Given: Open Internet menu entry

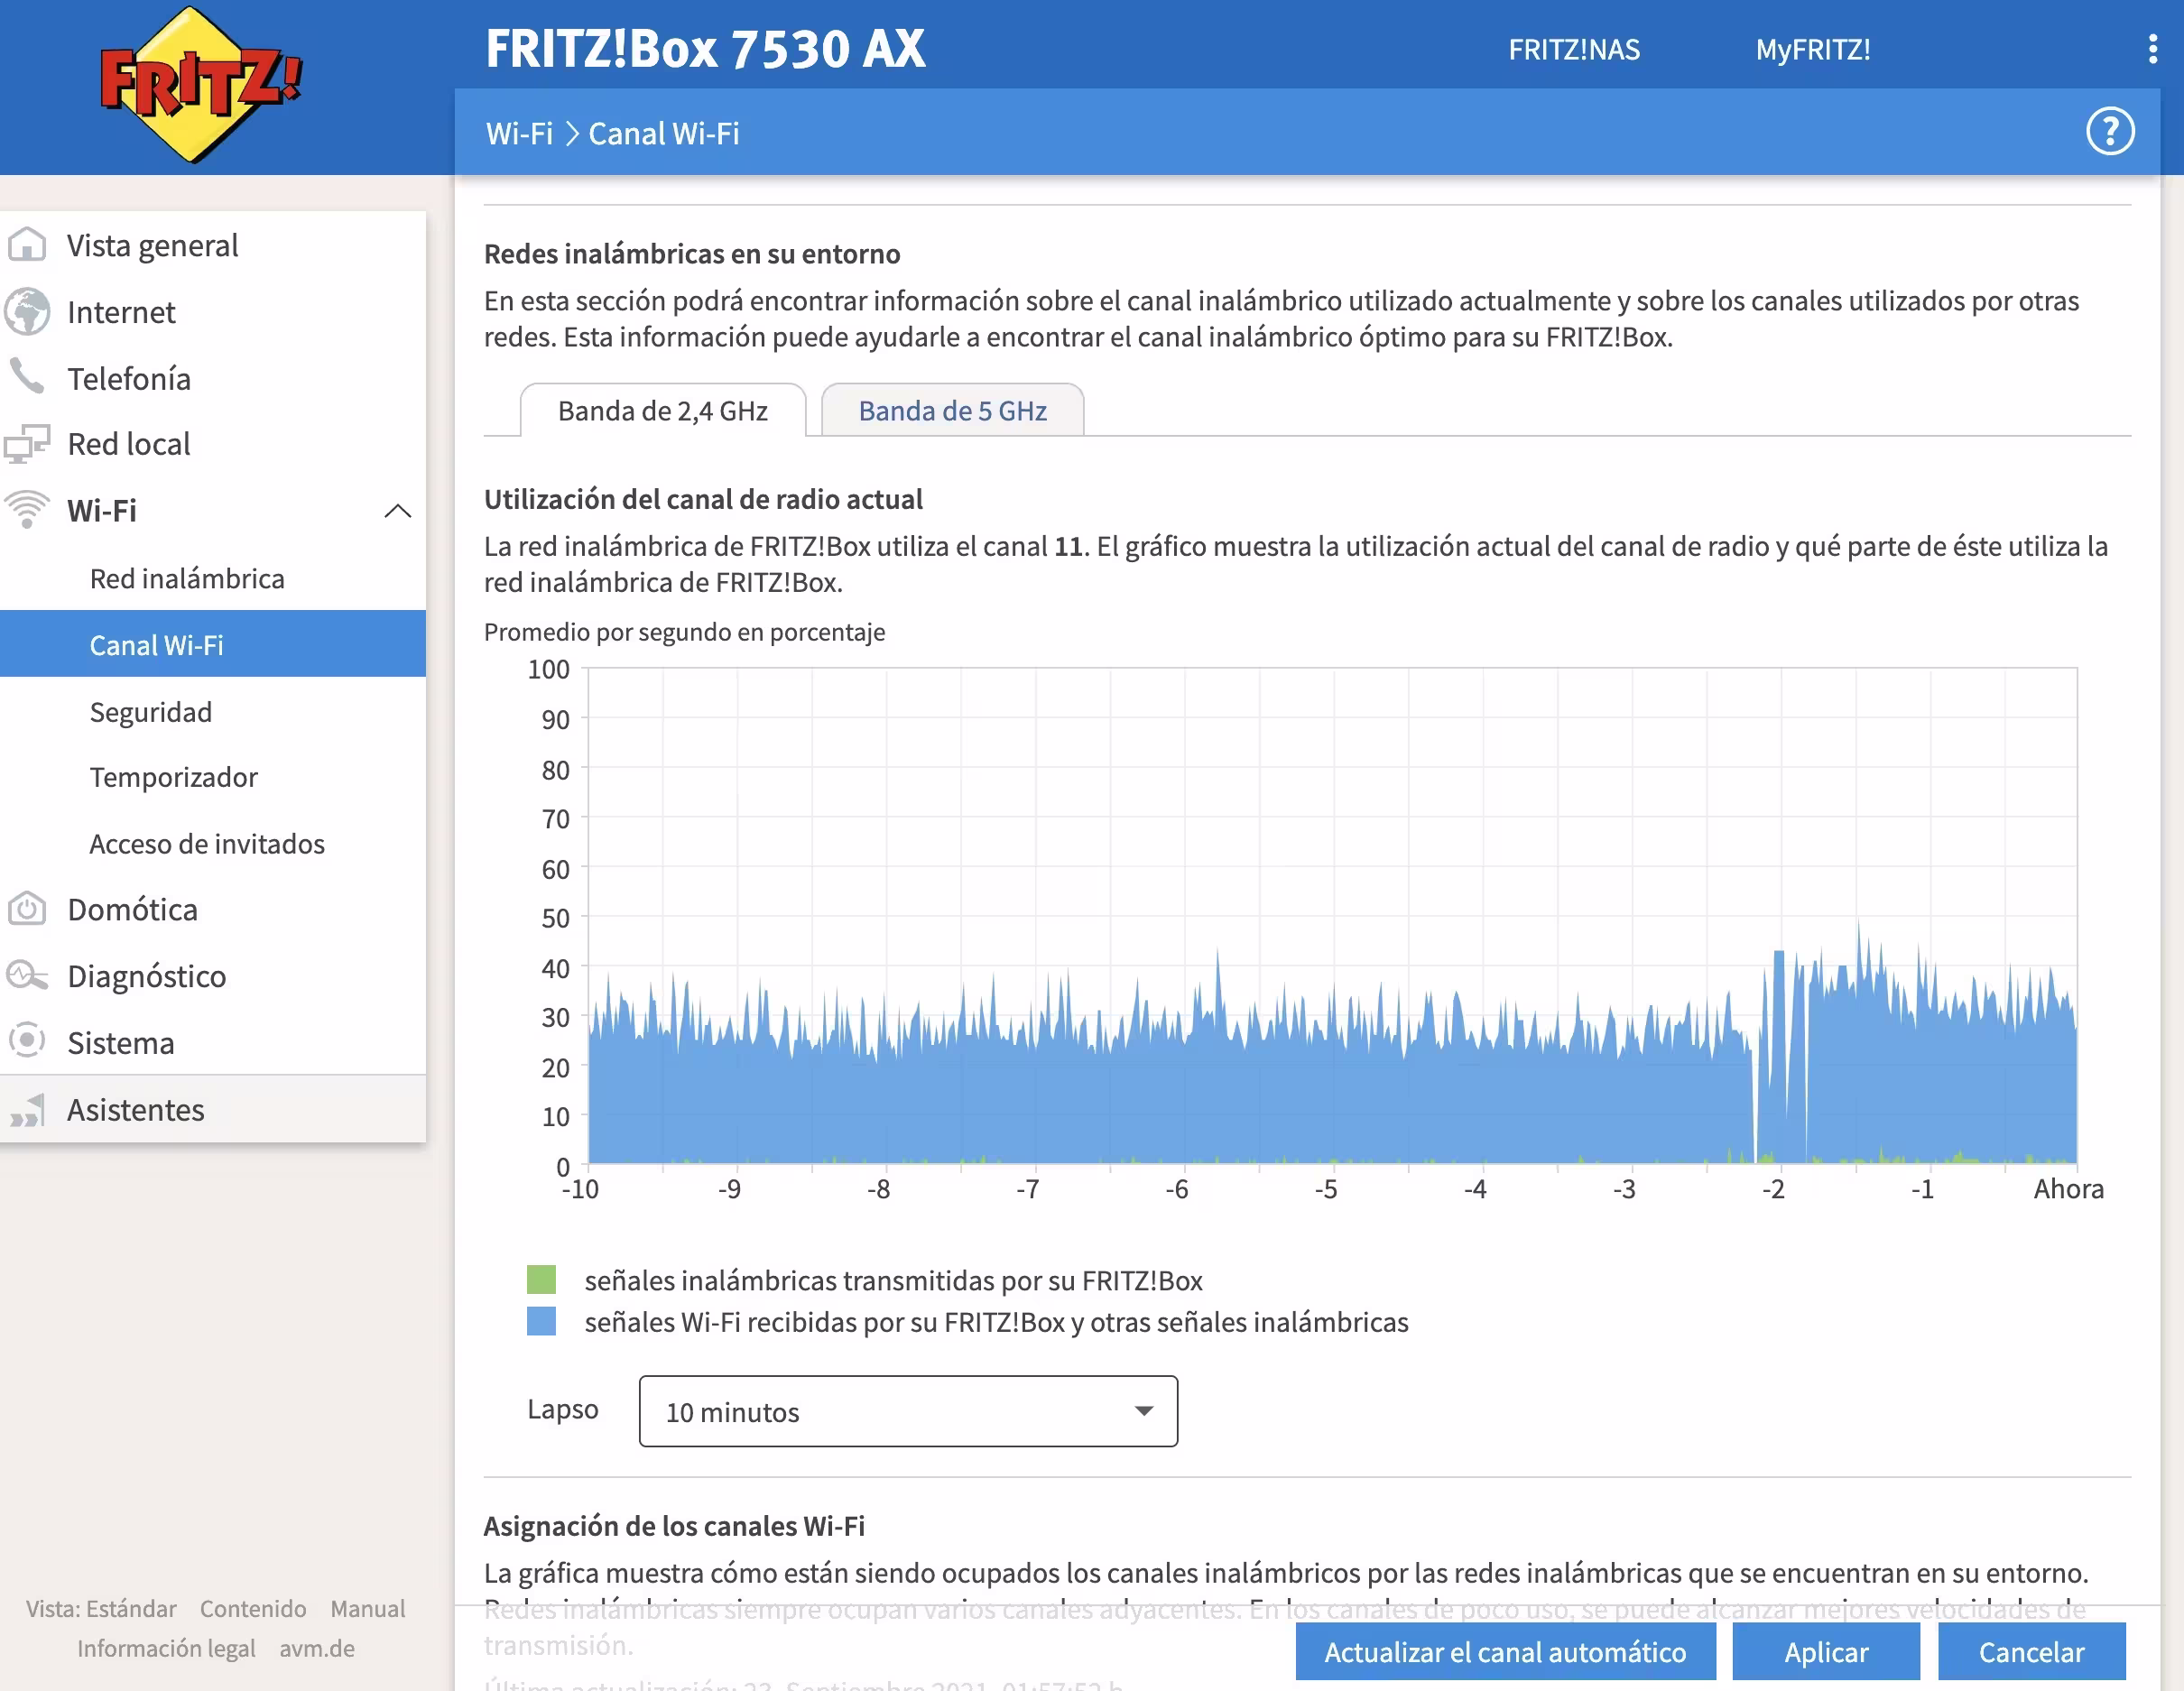Looking at the screenshot, I should pos(213,312).
